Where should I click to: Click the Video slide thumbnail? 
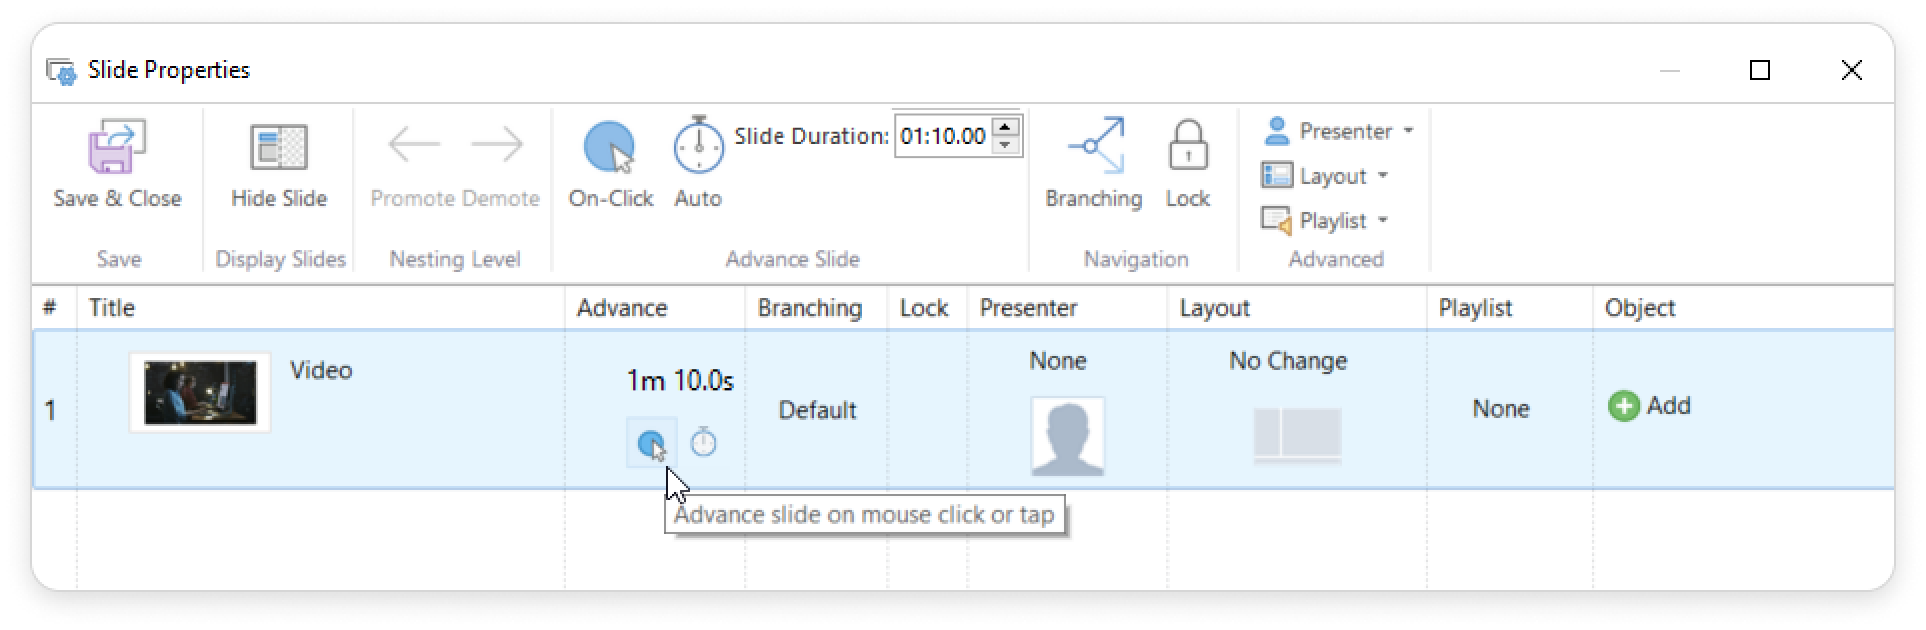[x=200, y=393]
